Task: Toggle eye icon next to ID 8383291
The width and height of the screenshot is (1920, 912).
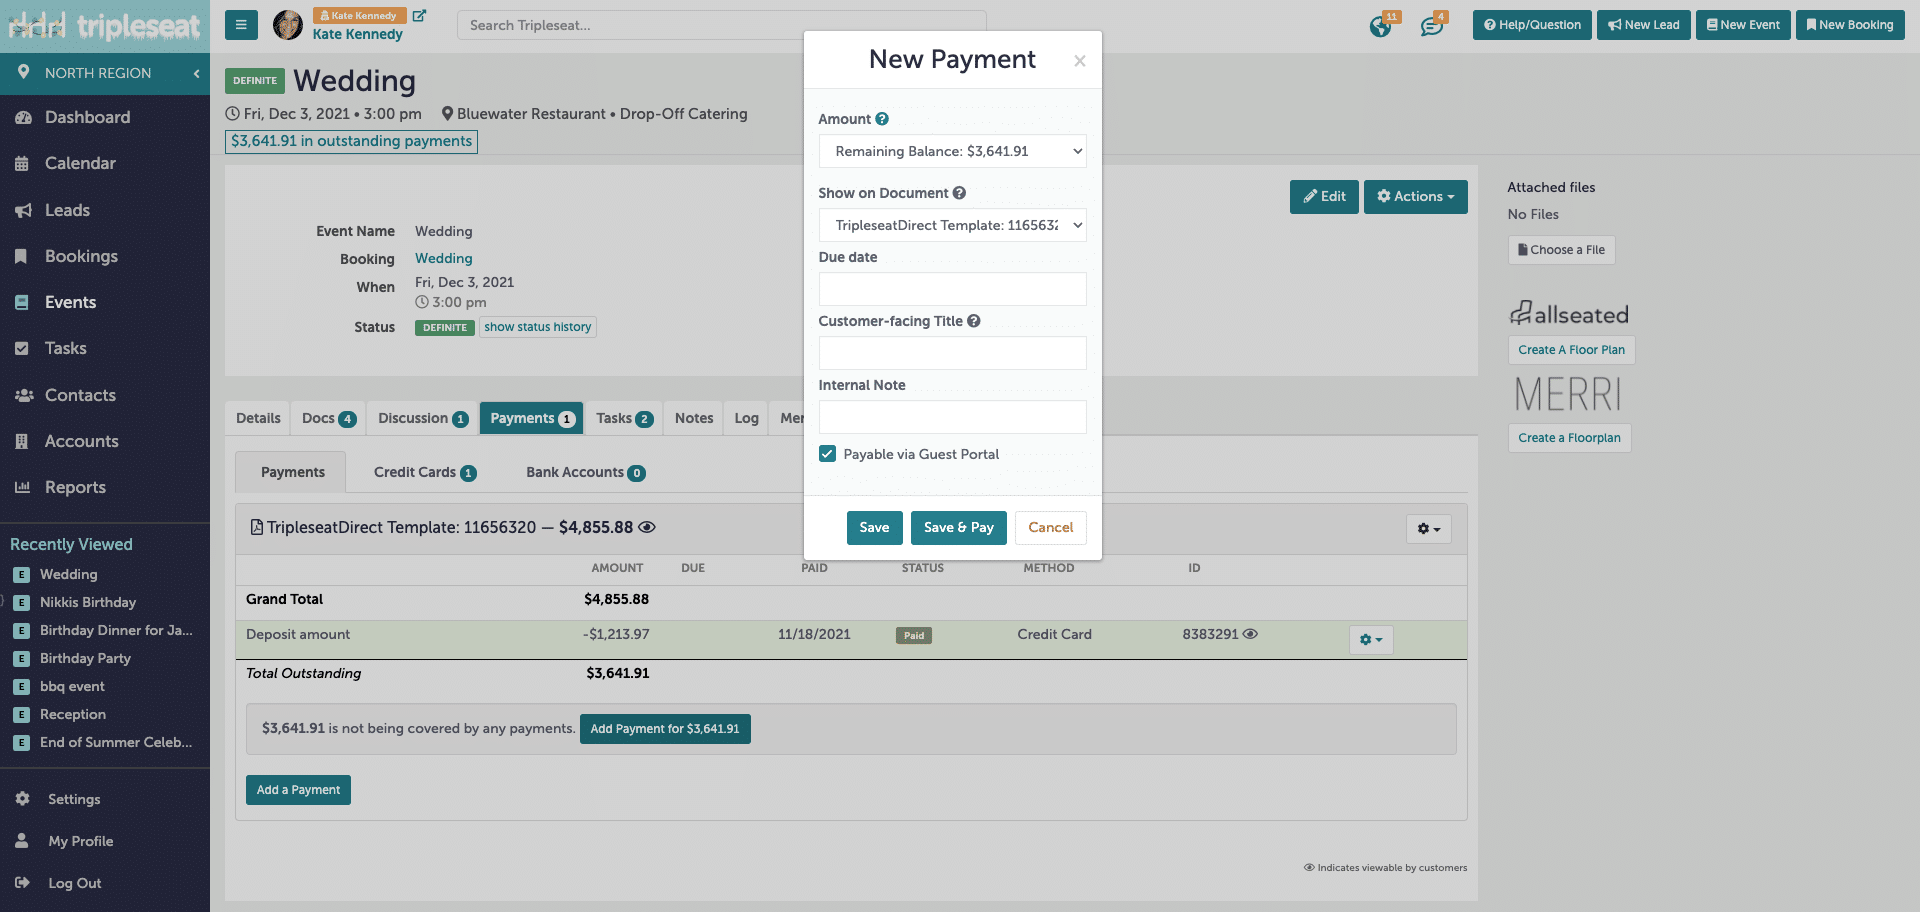Action: [x=1250, y=634]
